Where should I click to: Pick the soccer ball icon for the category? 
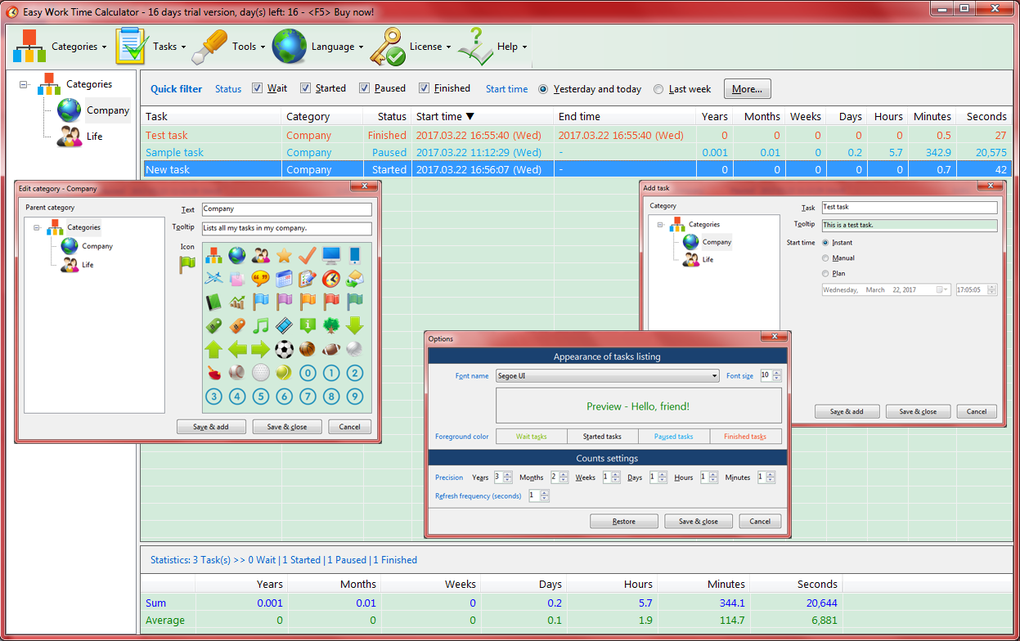coord(284,349)
